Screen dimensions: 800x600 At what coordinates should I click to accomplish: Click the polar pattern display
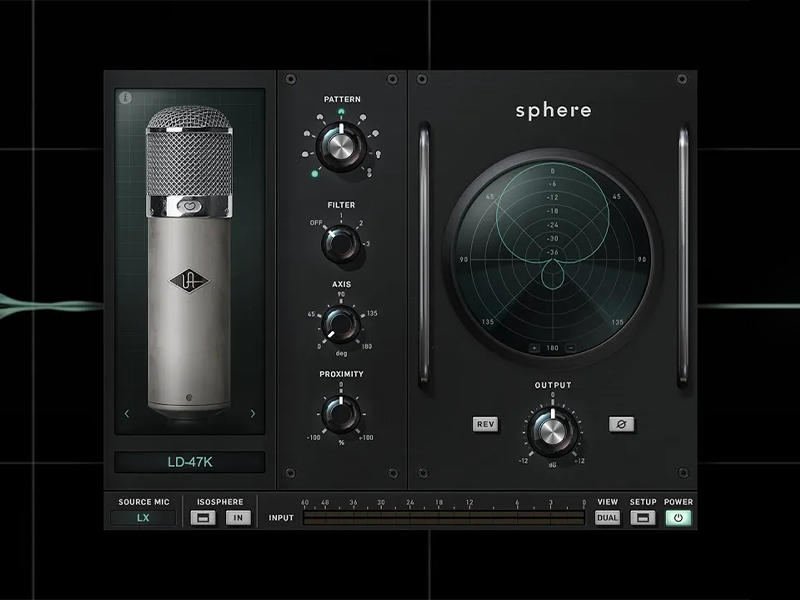[x=552, y=258]
